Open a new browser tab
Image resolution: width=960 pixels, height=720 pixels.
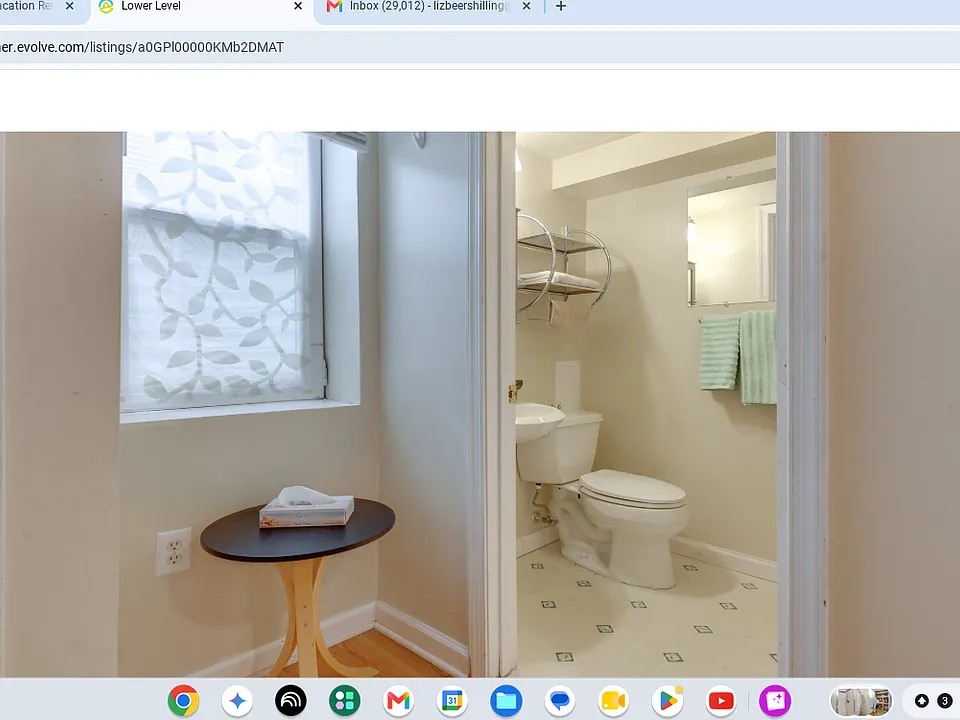561,6
